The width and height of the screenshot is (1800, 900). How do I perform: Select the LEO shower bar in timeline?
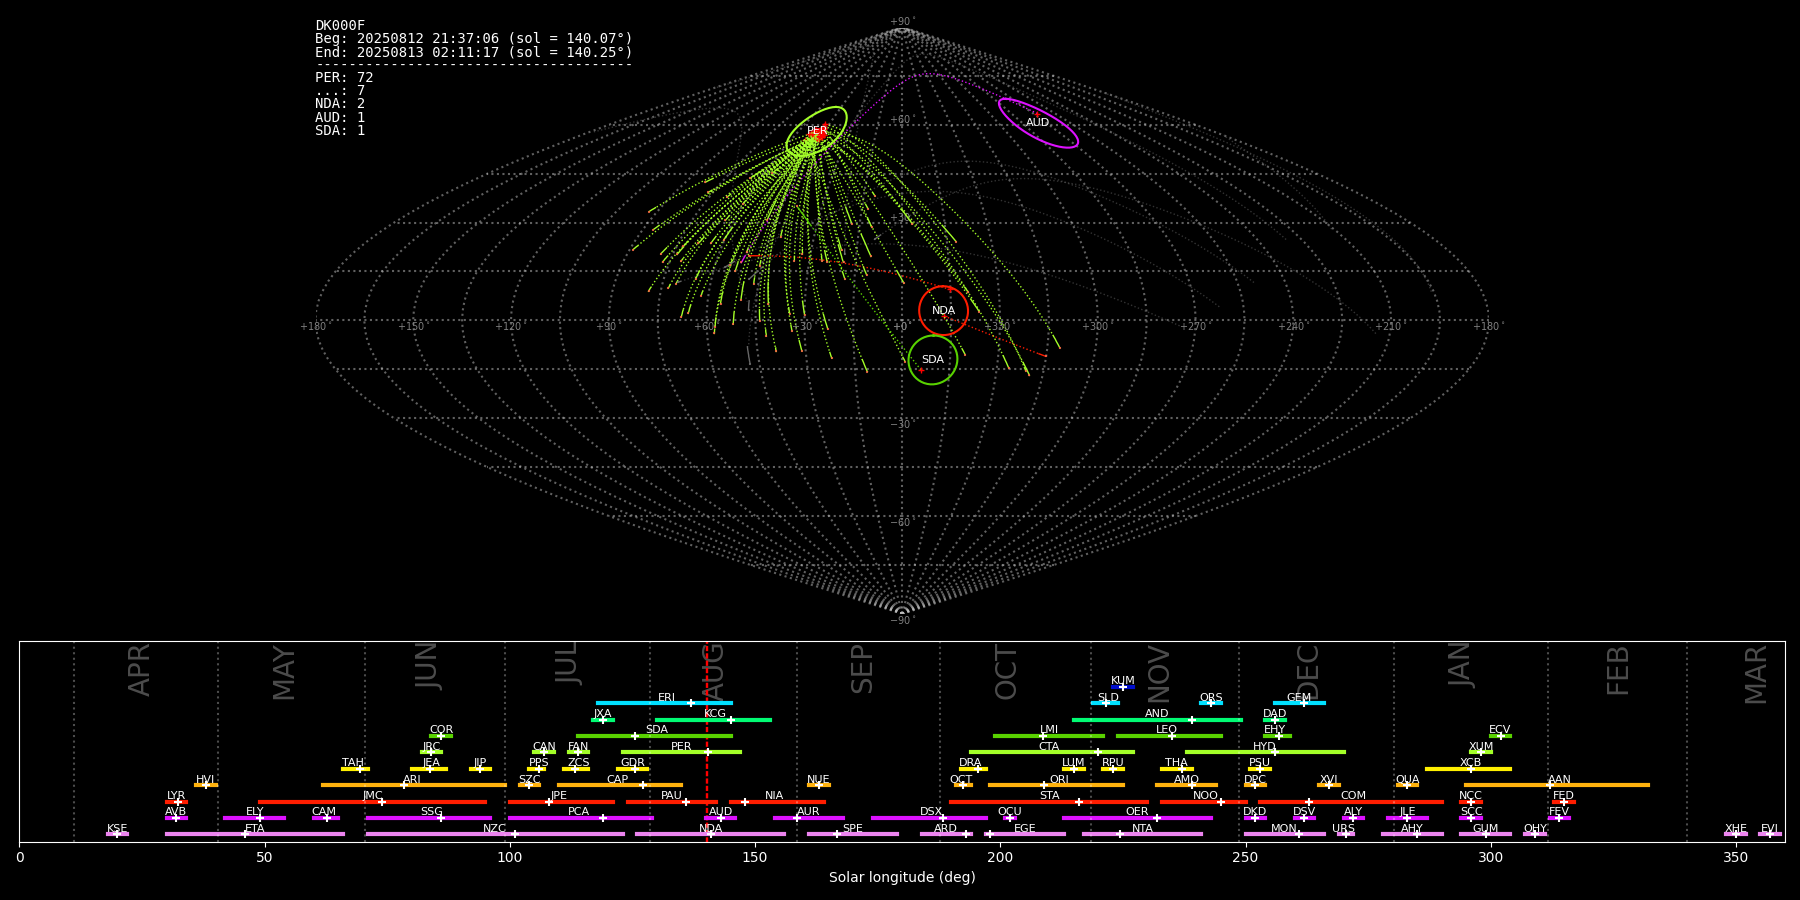(1169, 736)
